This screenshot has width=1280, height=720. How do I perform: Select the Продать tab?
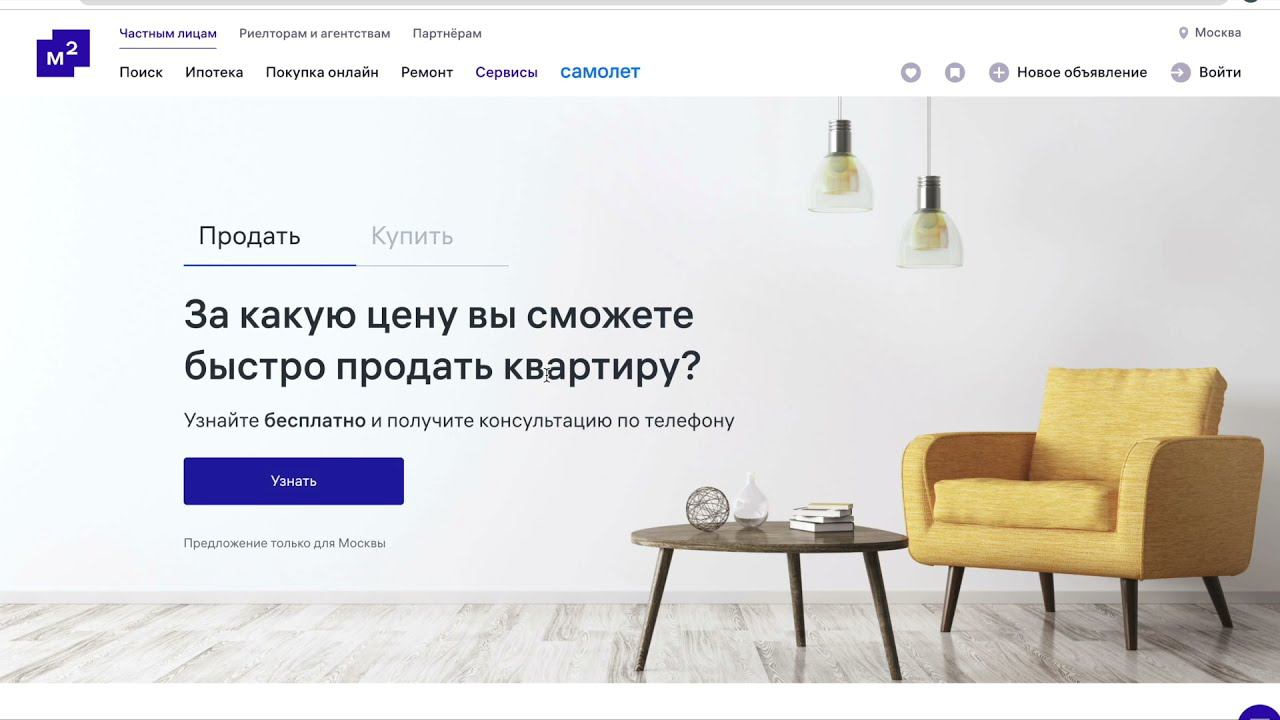pyautogui.click(x=249, y=236)
